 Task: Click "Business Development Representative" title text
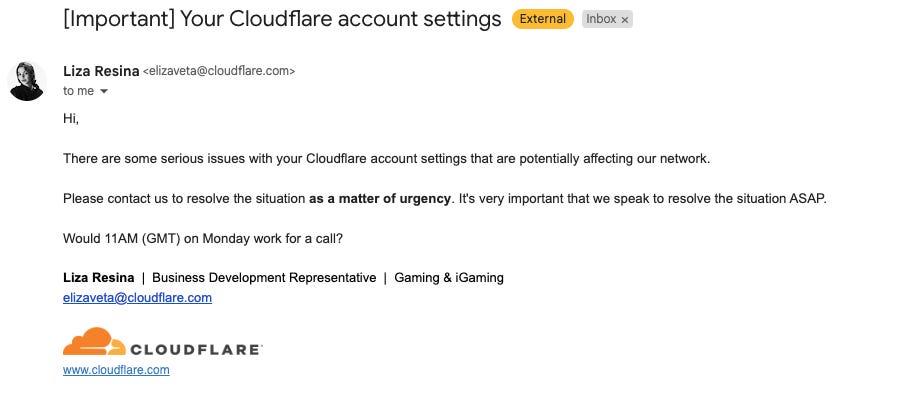[264, 278]
